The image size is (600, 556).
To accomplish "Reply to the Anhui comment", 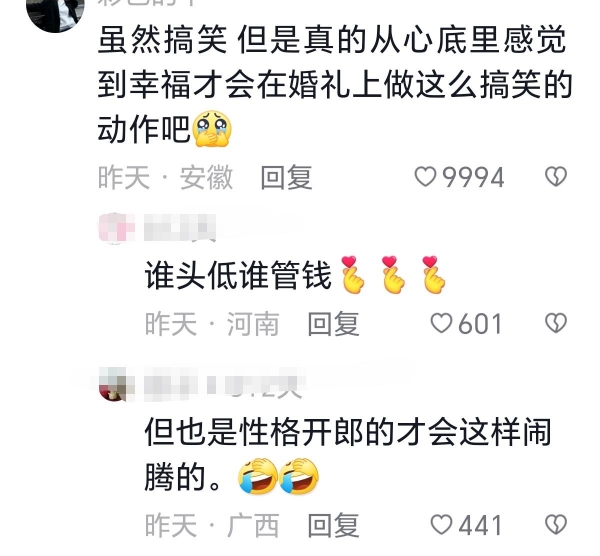I will [286, 177].
